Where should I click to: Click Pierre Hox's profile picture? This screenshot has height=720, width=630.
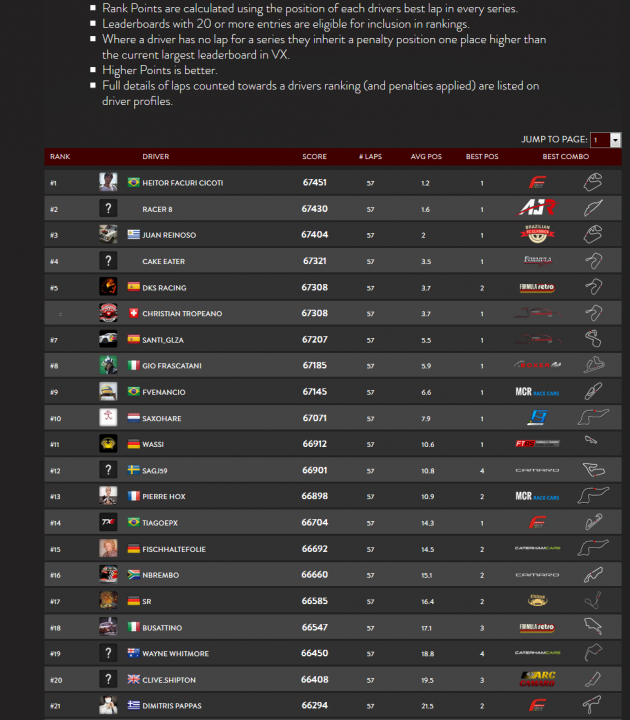click(108, 496)
